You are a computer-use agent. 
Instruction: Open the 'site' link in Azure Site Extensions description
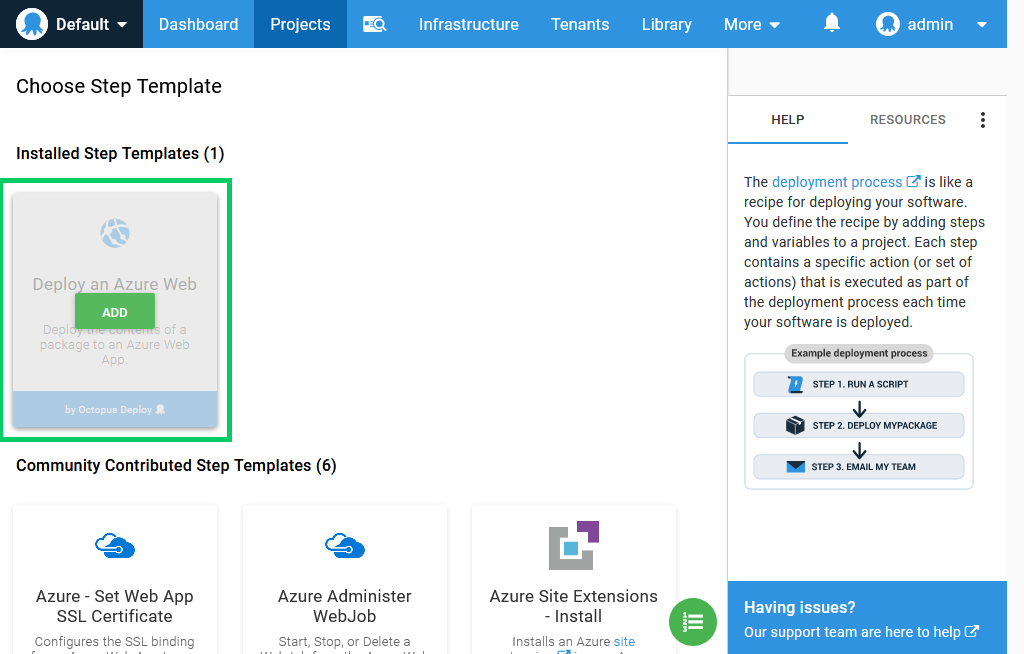coord(624,642)
